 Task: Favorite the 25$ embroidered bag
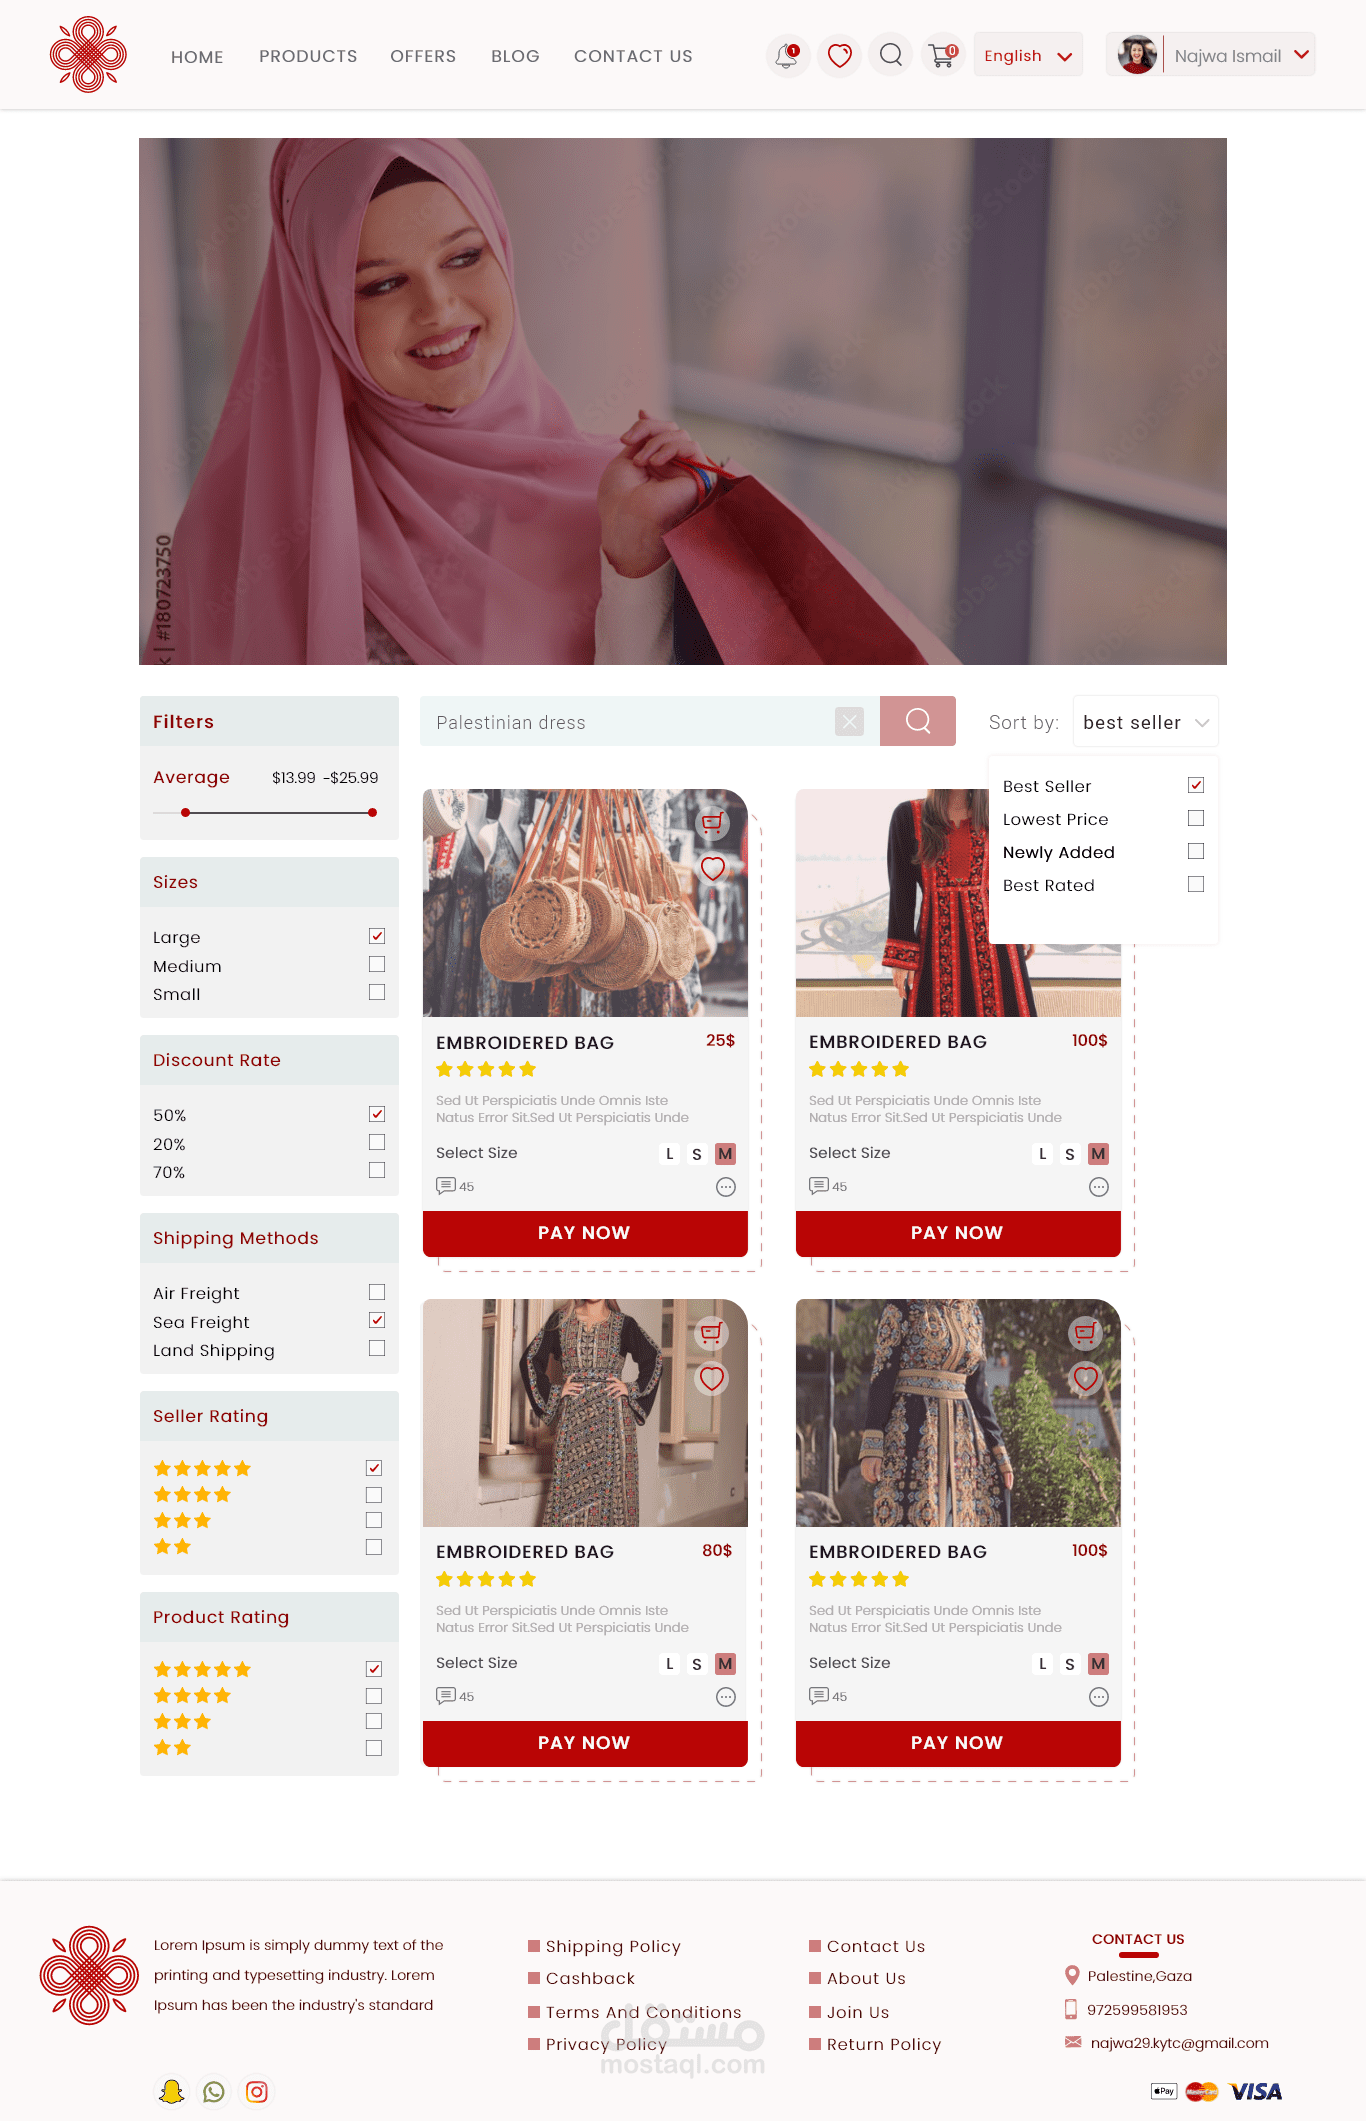712,869
